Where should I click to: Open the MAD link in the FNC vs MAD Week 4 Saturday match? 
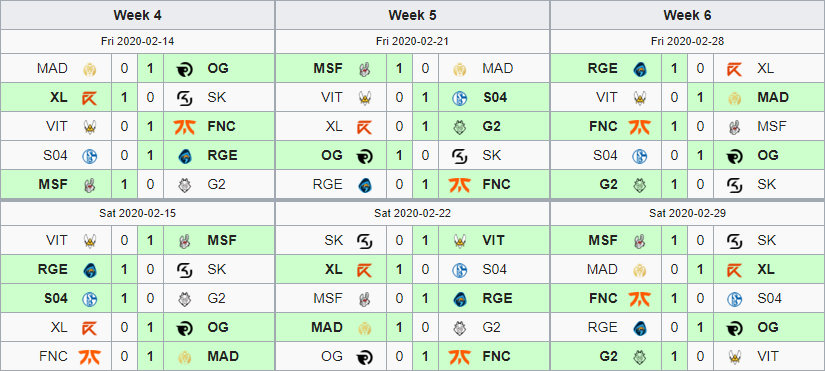(x=223, y=356)
